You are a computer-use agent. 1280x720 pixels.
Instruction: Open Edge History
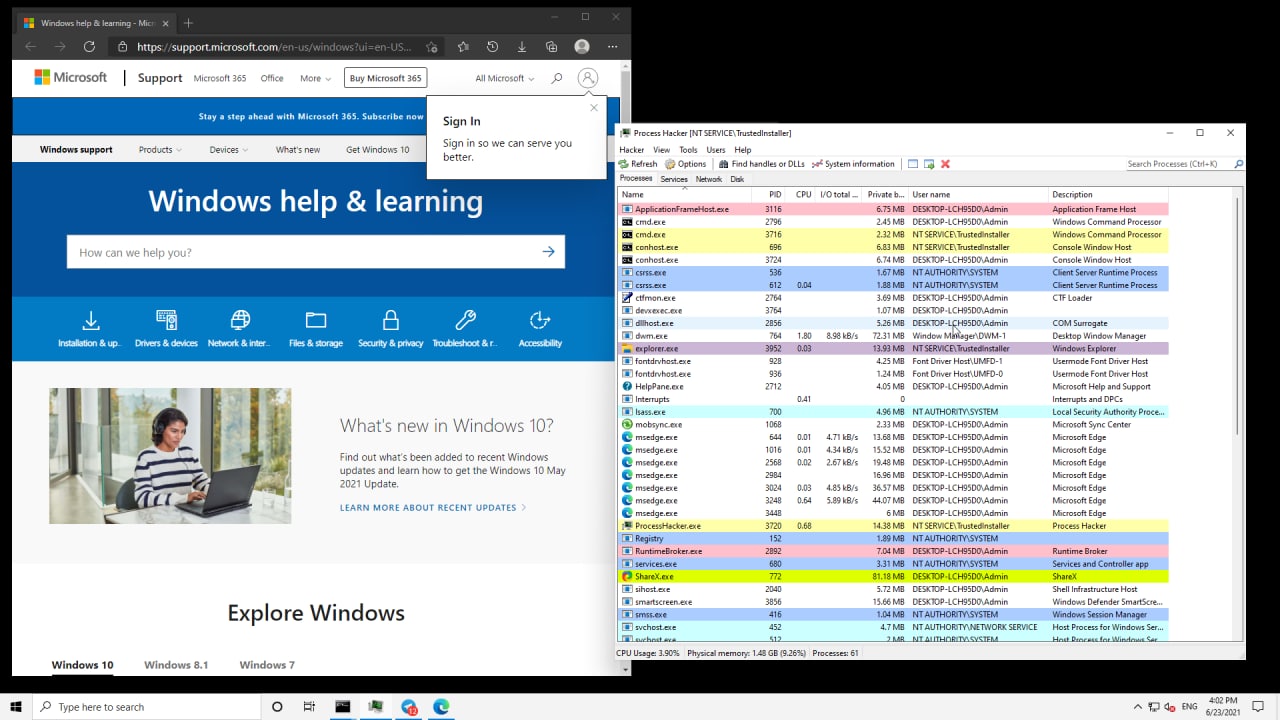click(492, 47)
